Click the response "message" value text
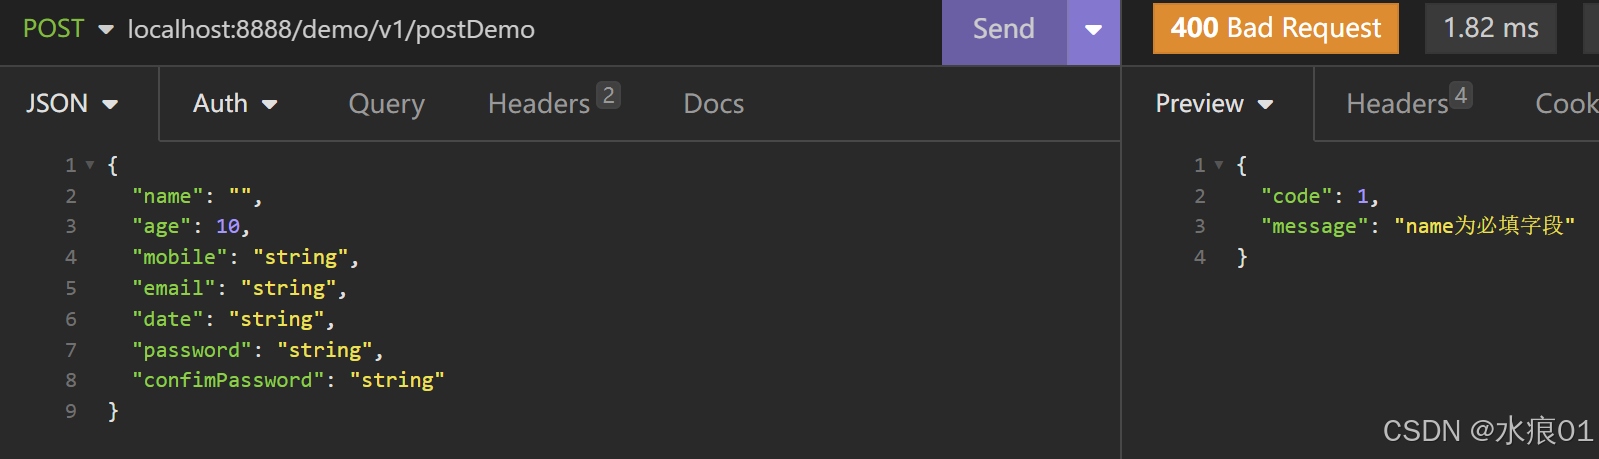The height and width of the screenshot is (459, 1599). coord(1484,226)
